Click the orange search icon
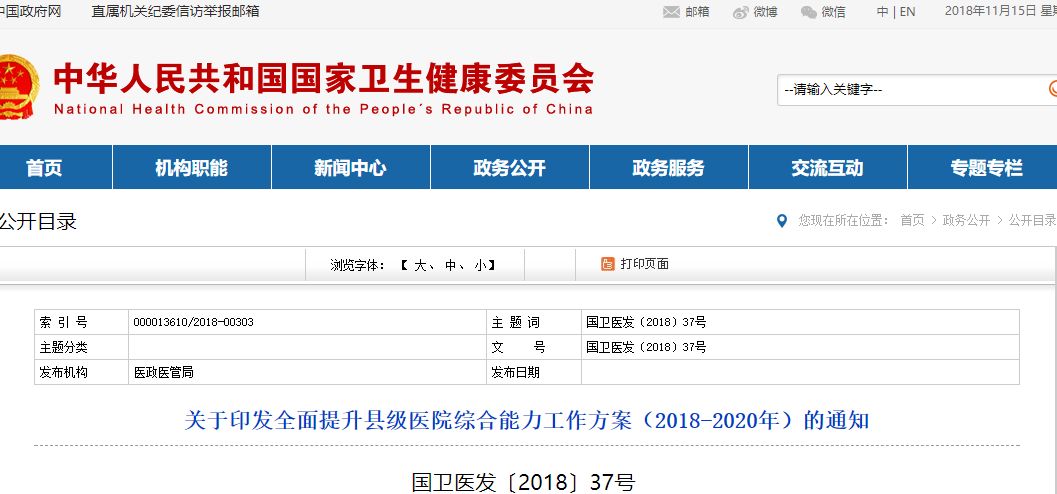The image size is (1057, 494). 1053,89
